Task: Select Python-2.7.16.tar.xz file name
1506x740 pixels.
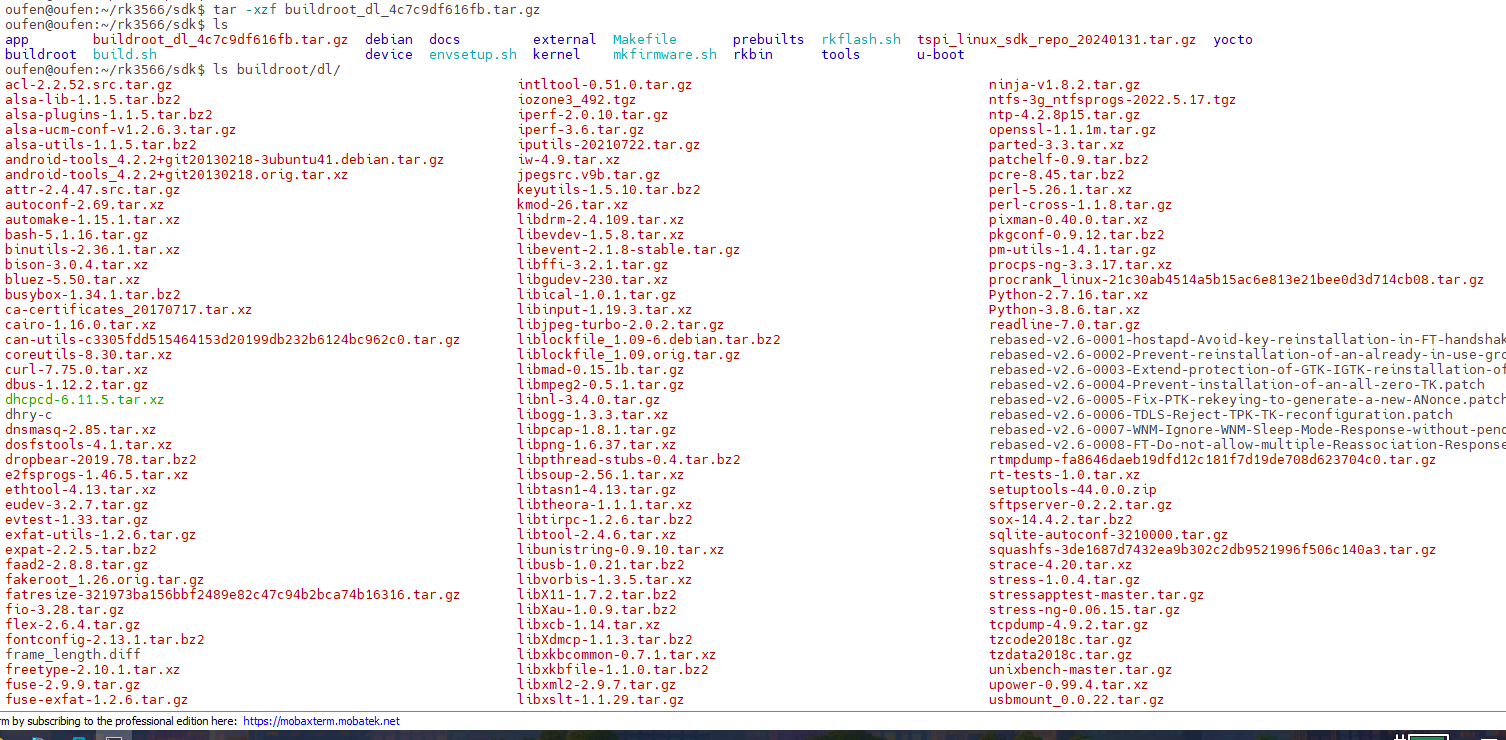Action: coord(1069,295)
